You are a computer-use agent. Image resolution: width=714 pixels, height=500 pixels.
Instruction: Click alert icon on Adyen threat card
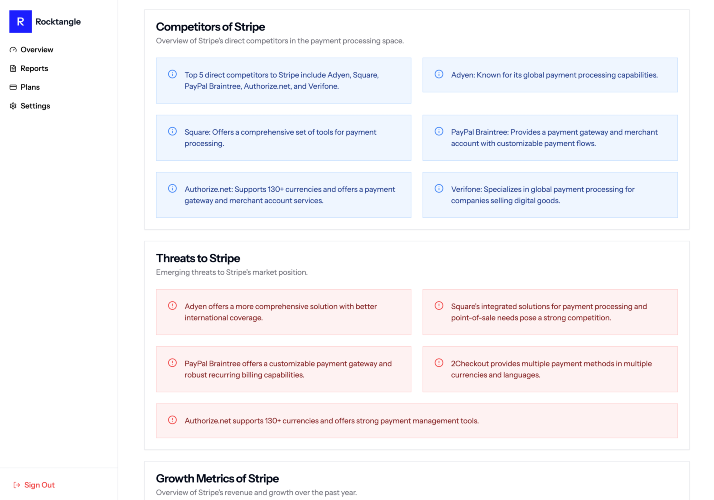(172, 306)
